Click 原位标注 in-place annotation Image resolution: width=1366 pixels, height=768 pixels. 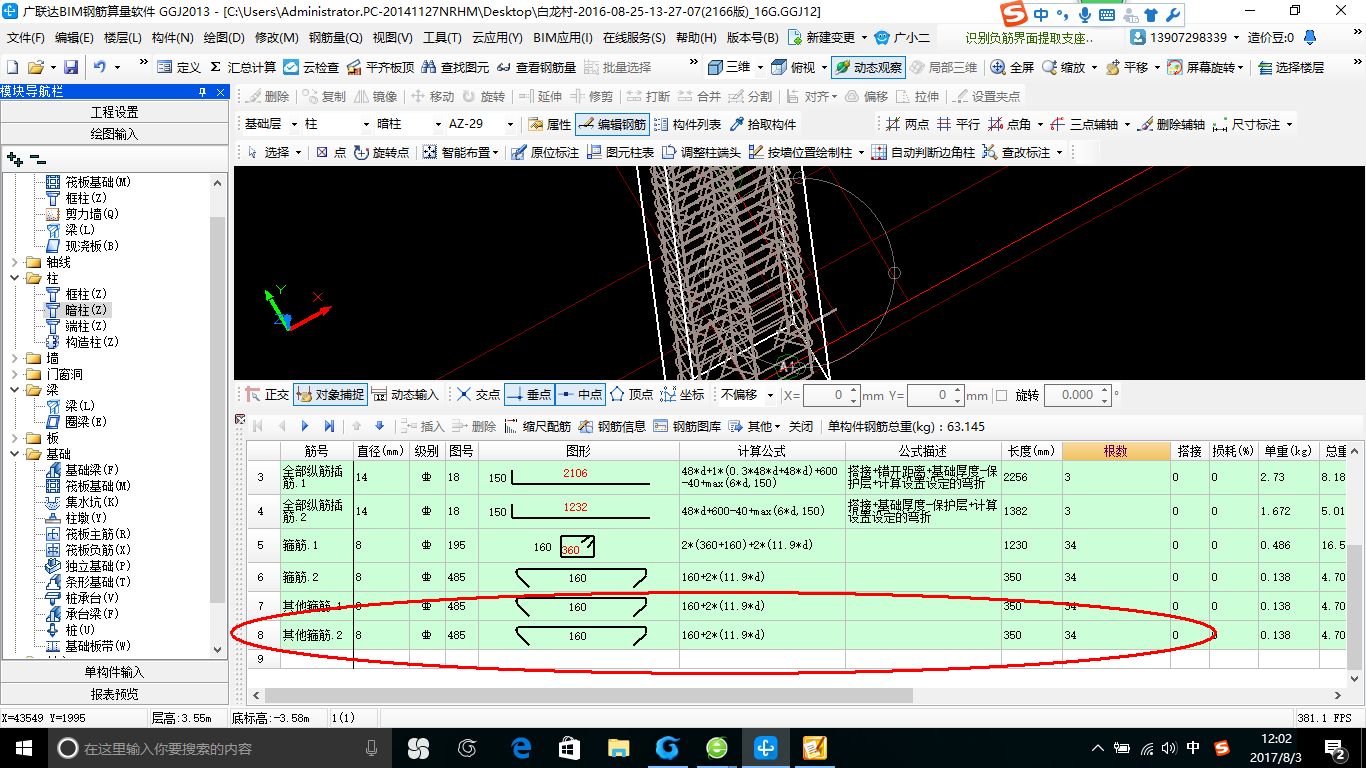tap(545, 152)
